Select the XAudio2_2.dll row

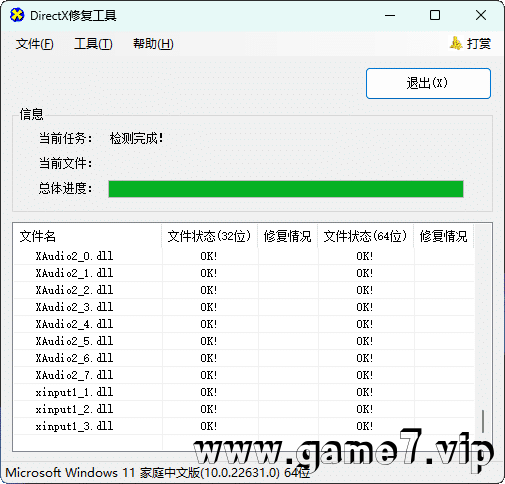point(244,290)
